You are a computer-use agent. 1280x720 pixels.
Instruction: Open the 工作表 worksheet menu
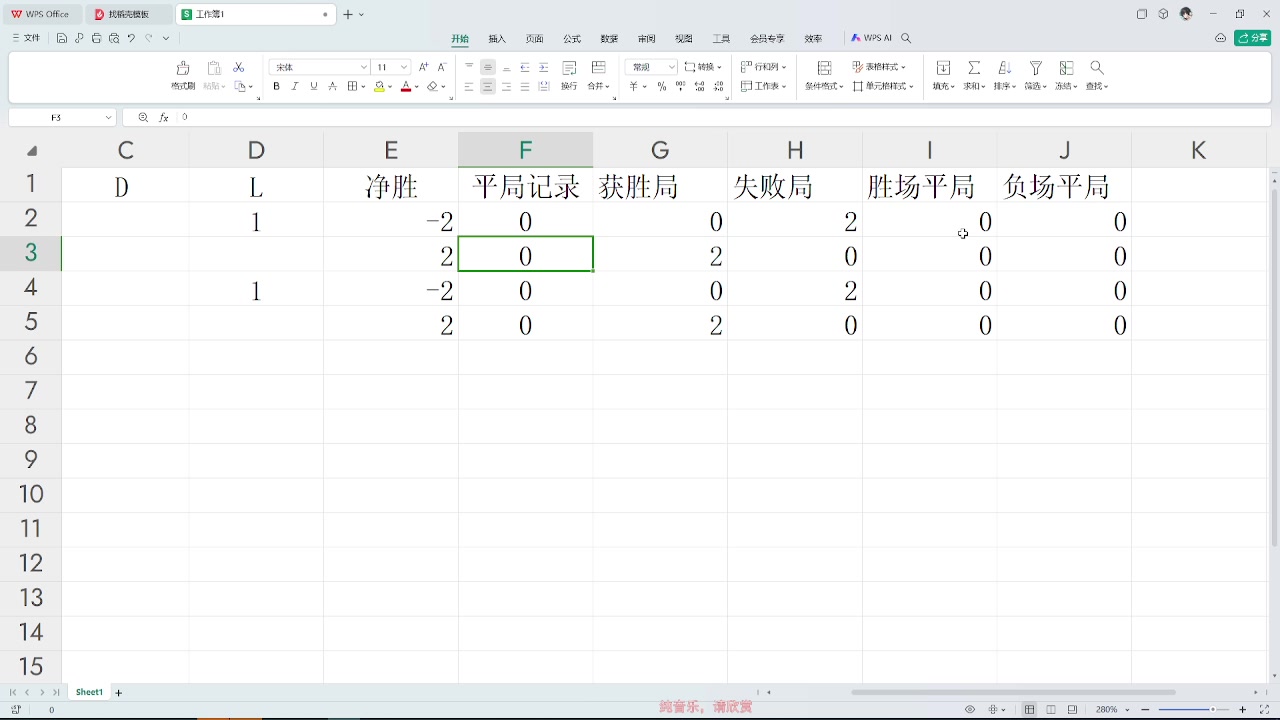click(764, 87)
